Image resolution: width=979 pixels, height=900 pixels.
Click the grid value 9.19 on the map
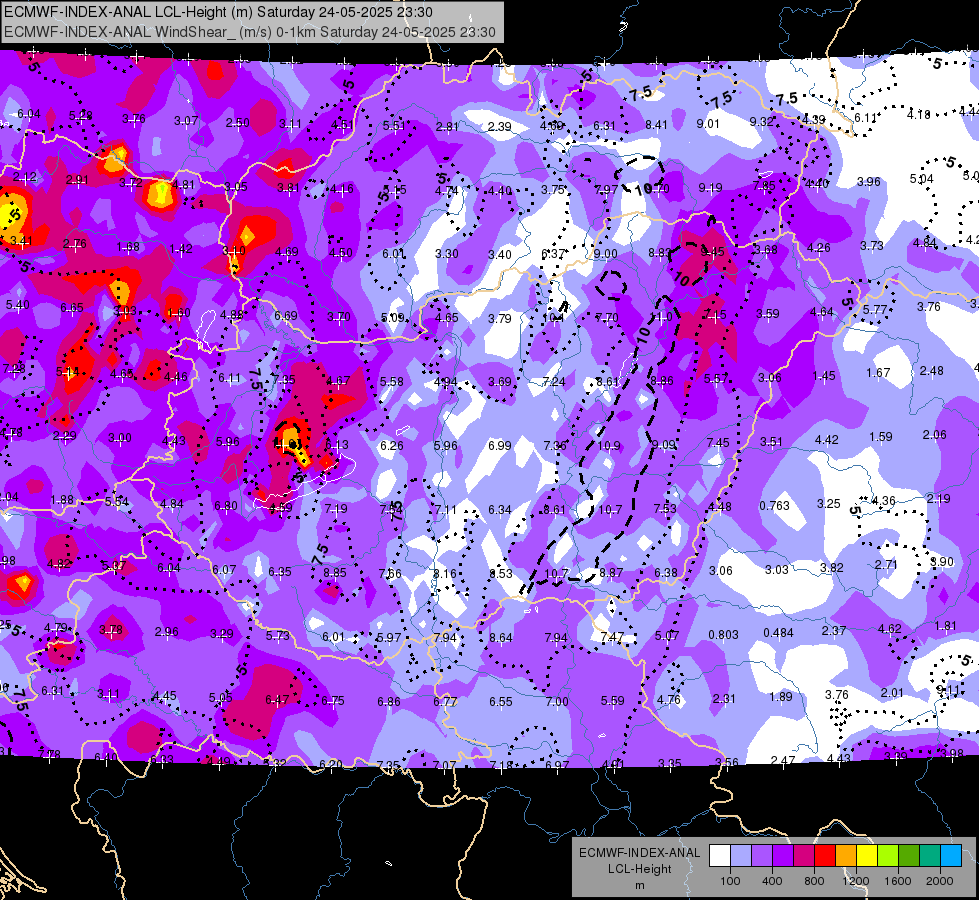(x=711, y=187)
